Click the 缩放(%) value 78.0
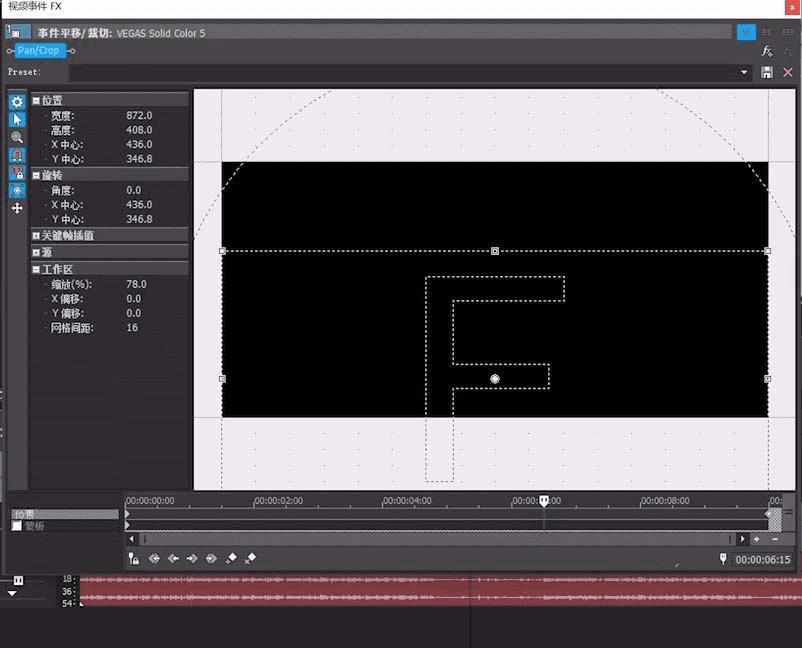The width and height of the screenshot is (802, 648). pyautogui.click(x=136, y=284)
